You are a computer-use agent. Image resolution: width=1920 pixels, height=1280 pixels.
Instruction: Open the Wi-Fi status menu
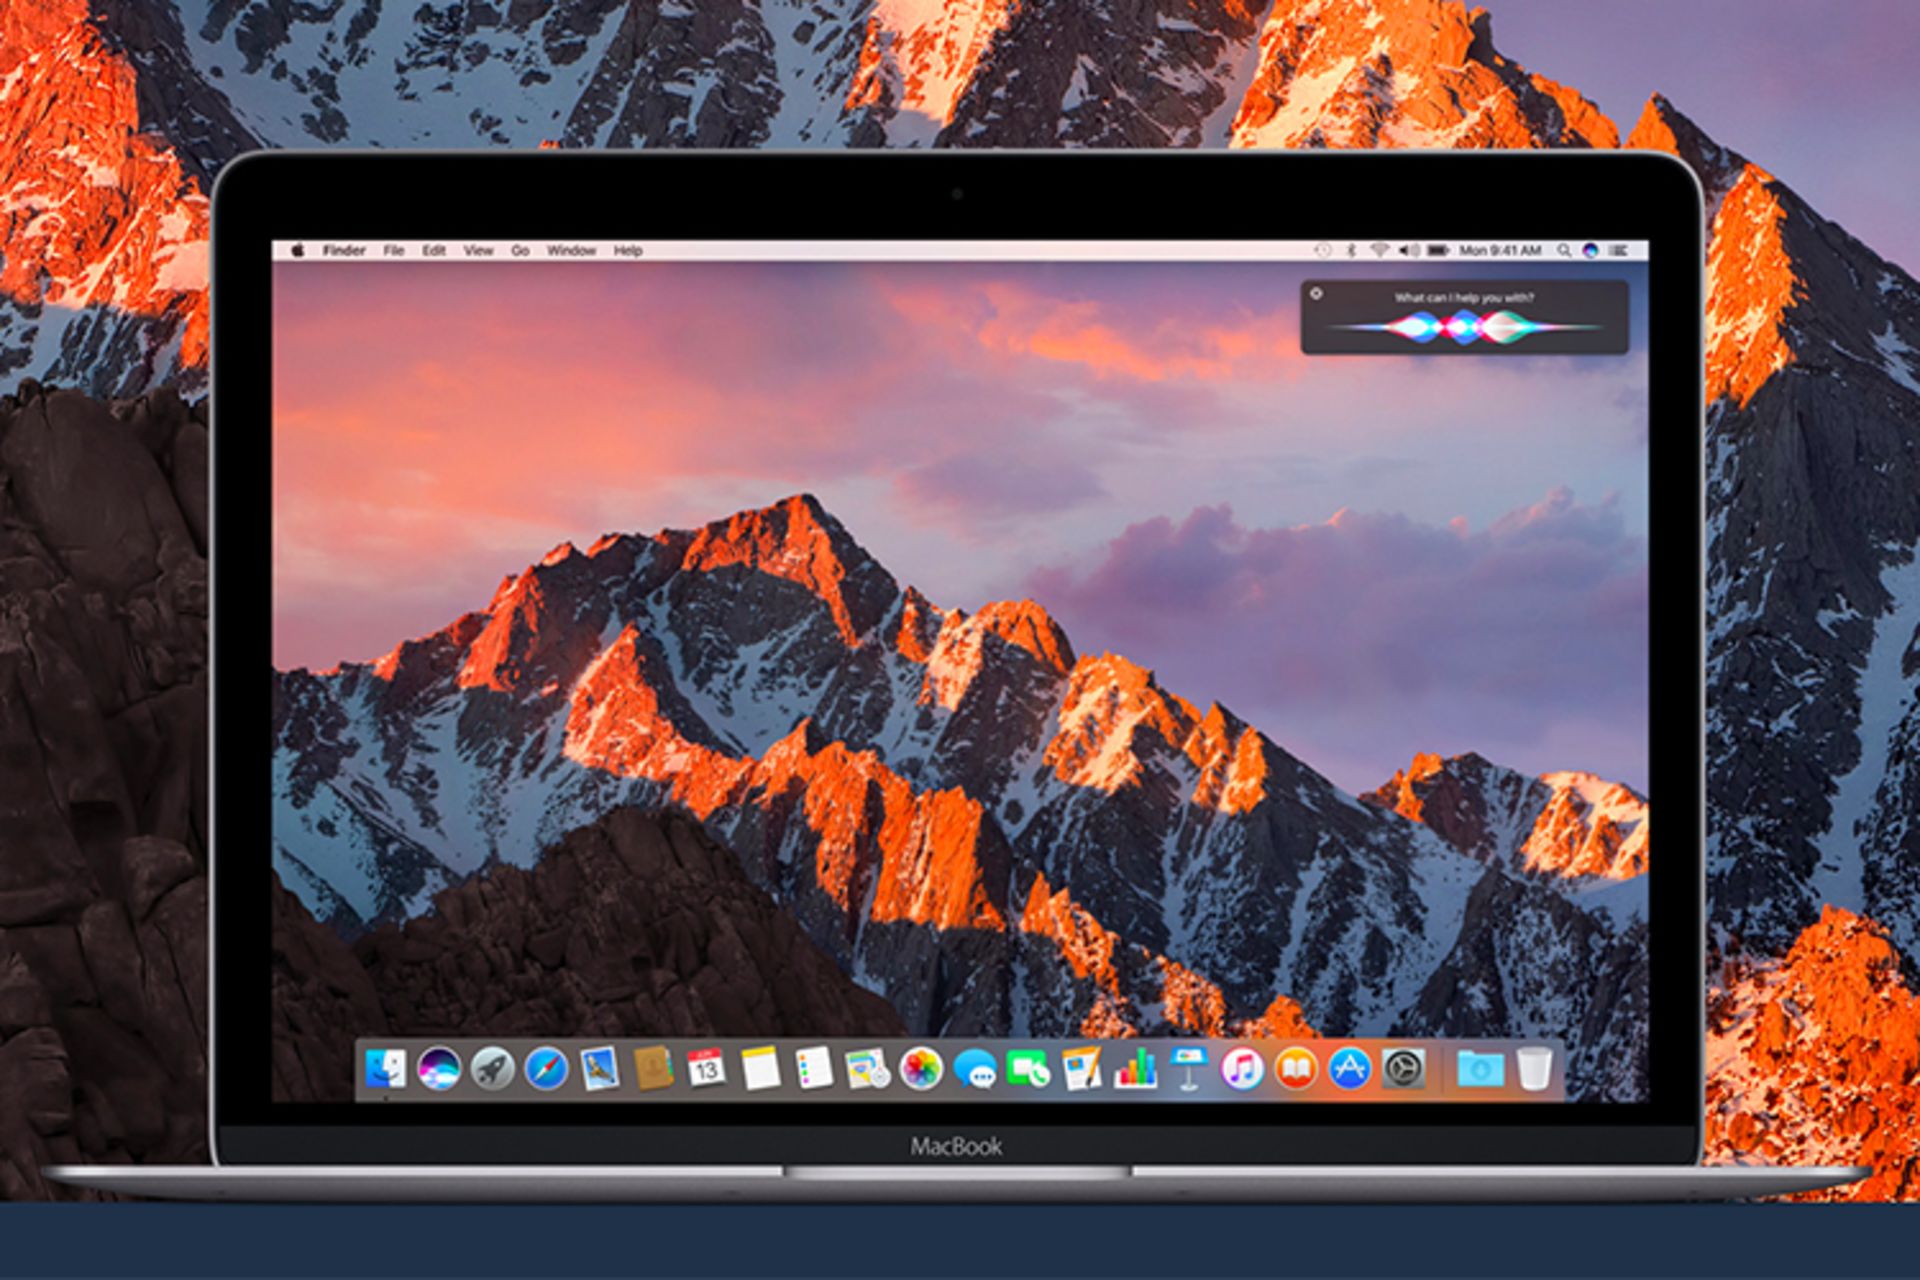1379,250
